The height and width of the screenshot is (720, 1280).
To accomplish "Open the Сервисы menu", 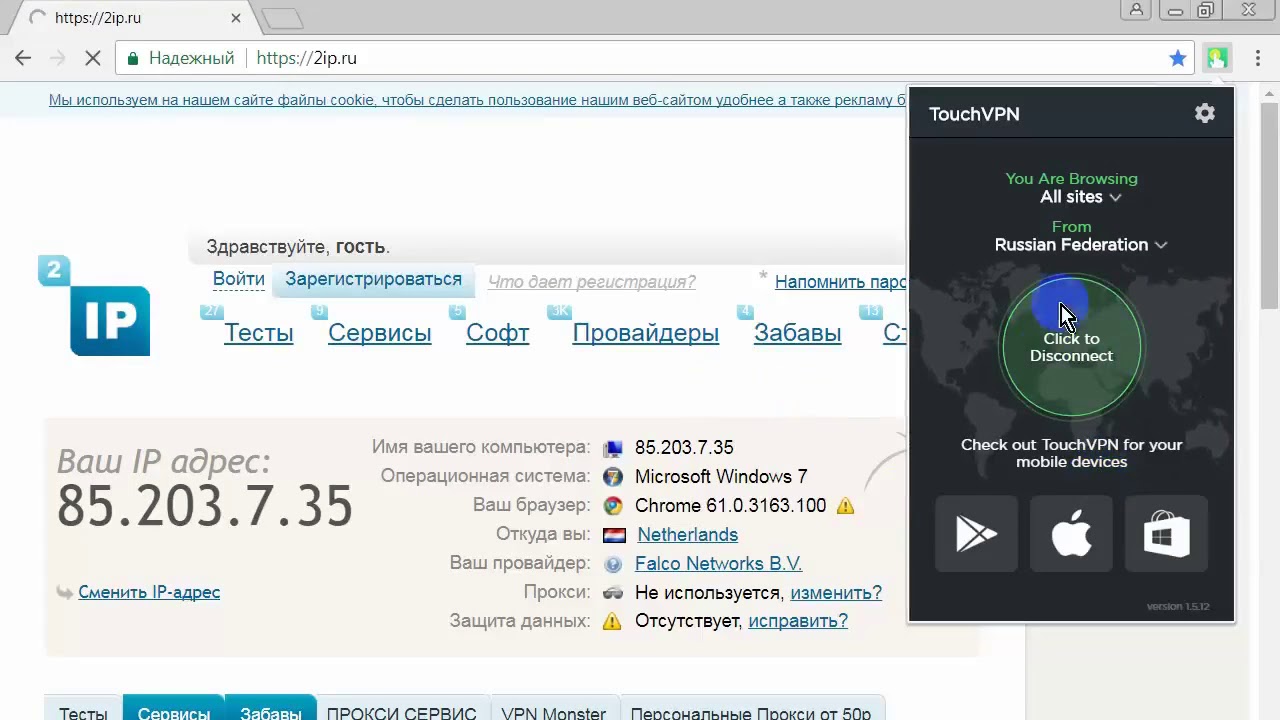I will click(x=380, y=333).
